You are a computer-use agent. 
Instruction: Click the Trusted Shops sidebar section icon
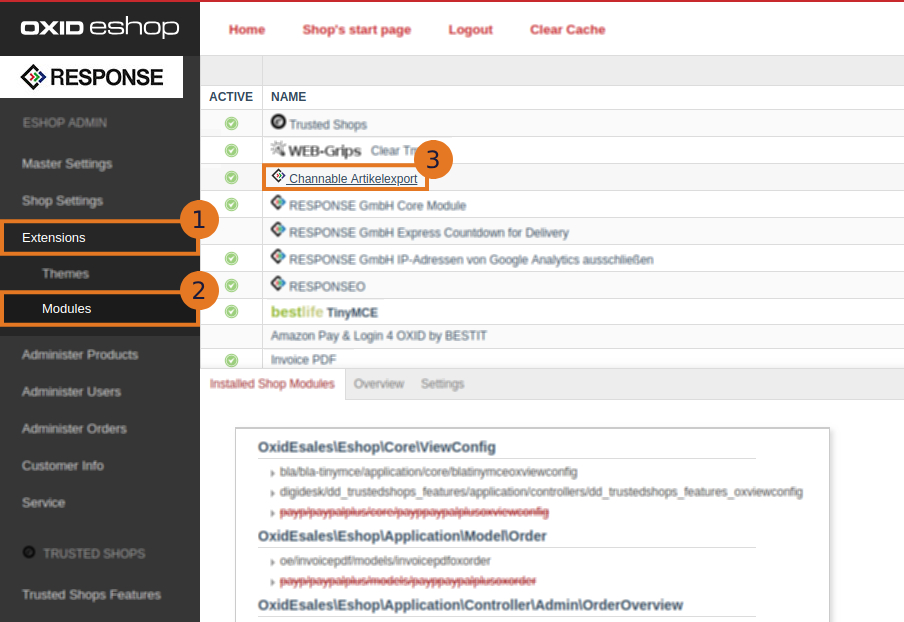tap(29, 553)
